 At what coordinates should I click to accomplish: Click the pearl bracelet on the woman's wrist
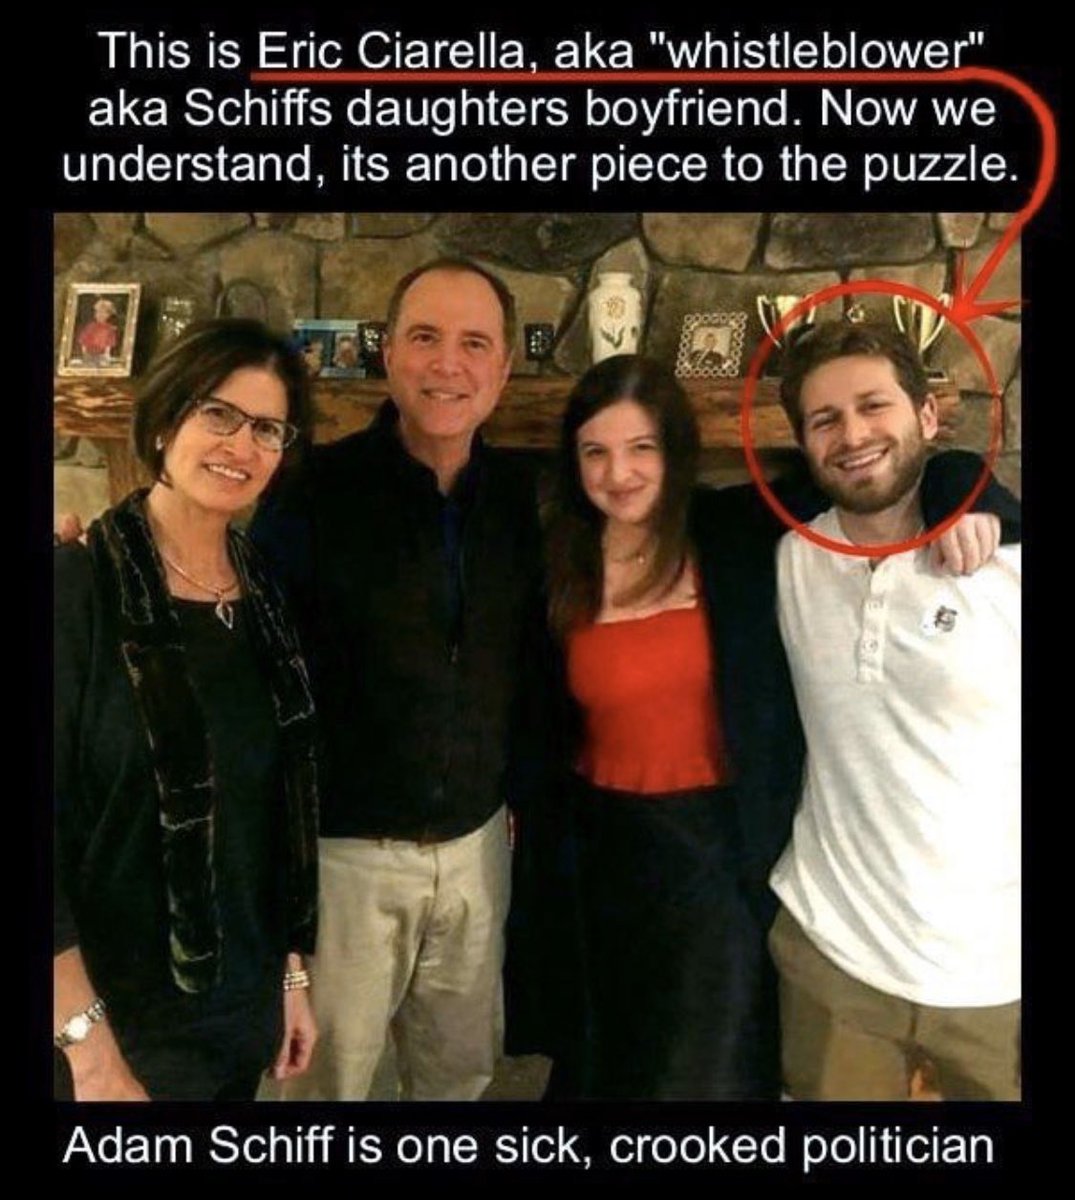(x=296, y=978)
